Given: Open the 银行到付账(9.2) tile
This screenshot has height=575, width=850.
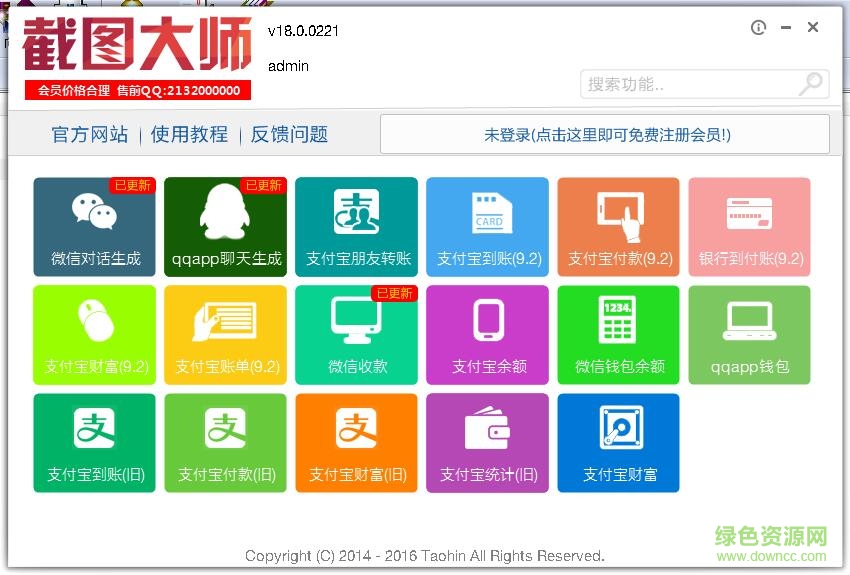Looking at the screenshot, I should [x=750, y=227].
